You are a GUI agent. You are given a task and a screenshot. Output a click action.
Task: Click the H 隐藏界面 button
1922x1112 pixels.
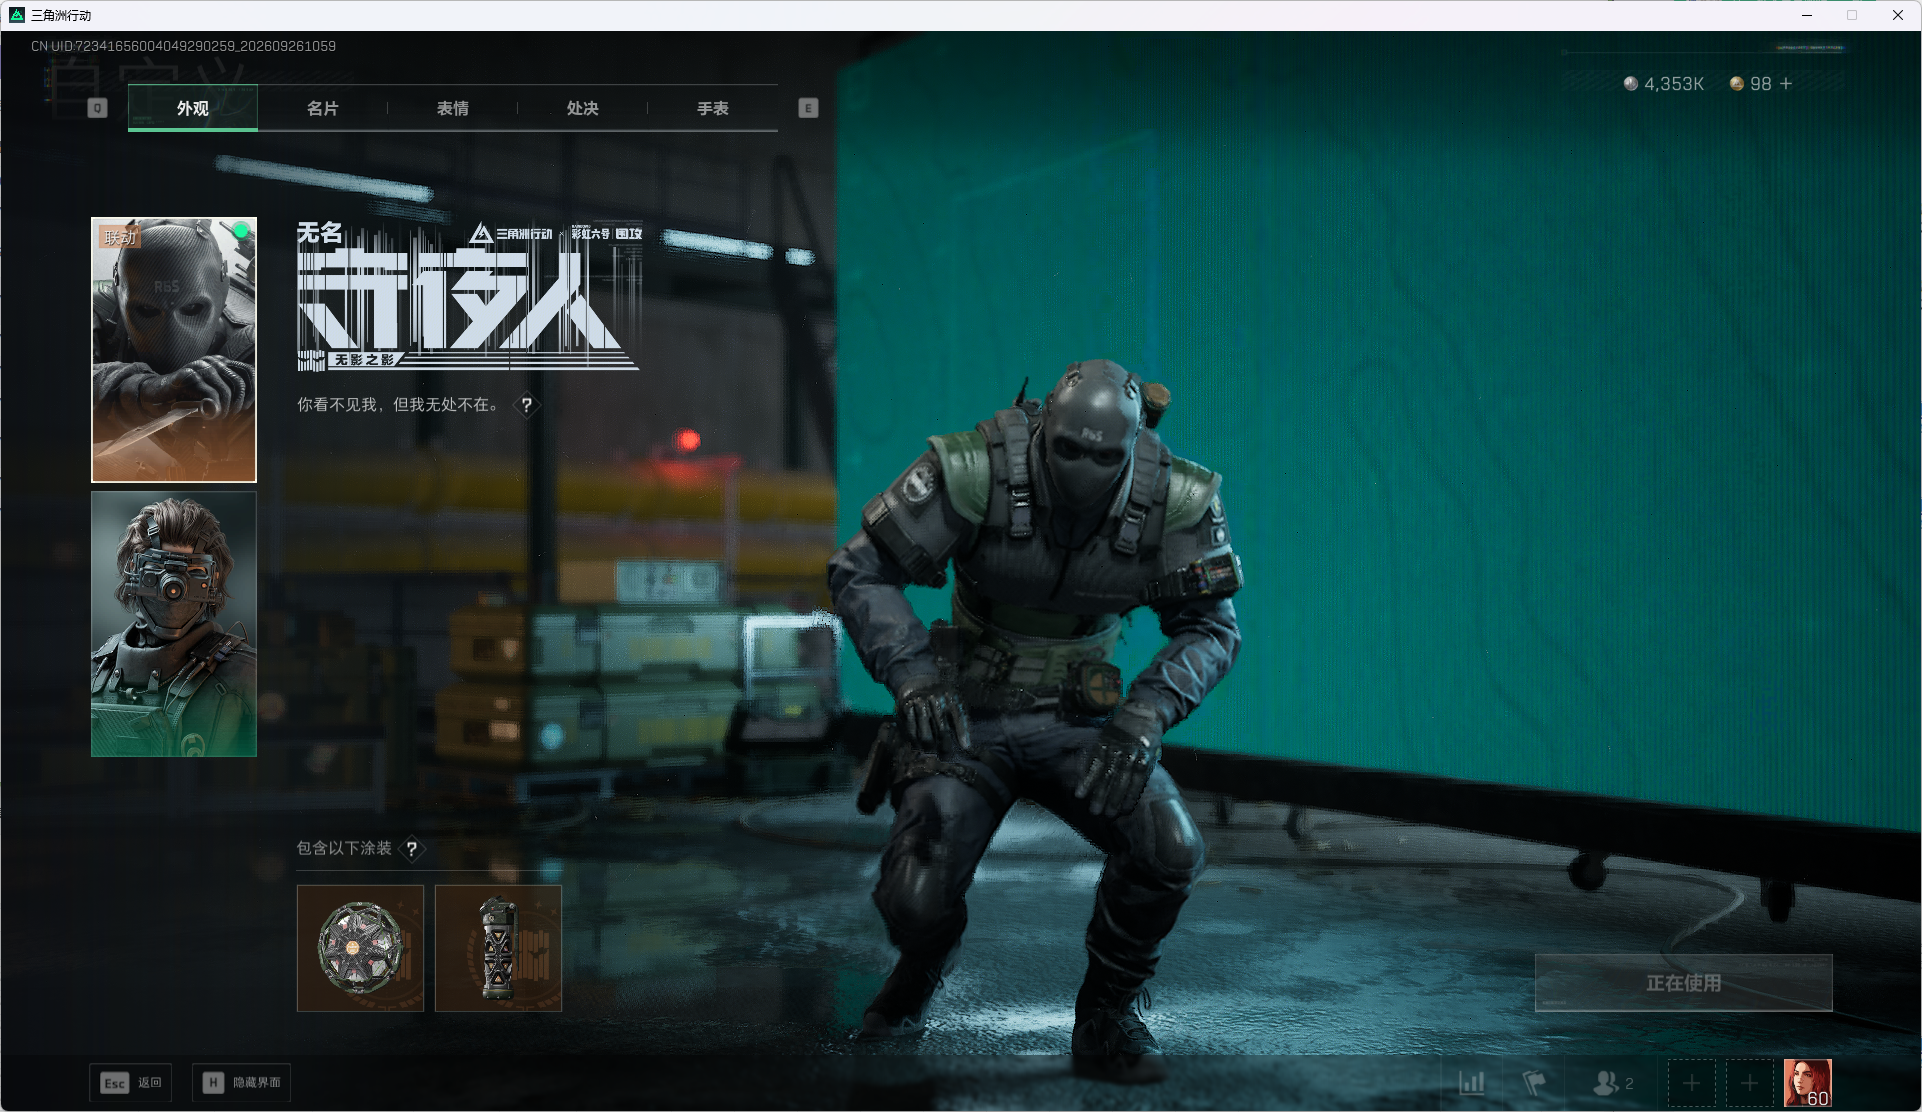(x=242, y=1083)
